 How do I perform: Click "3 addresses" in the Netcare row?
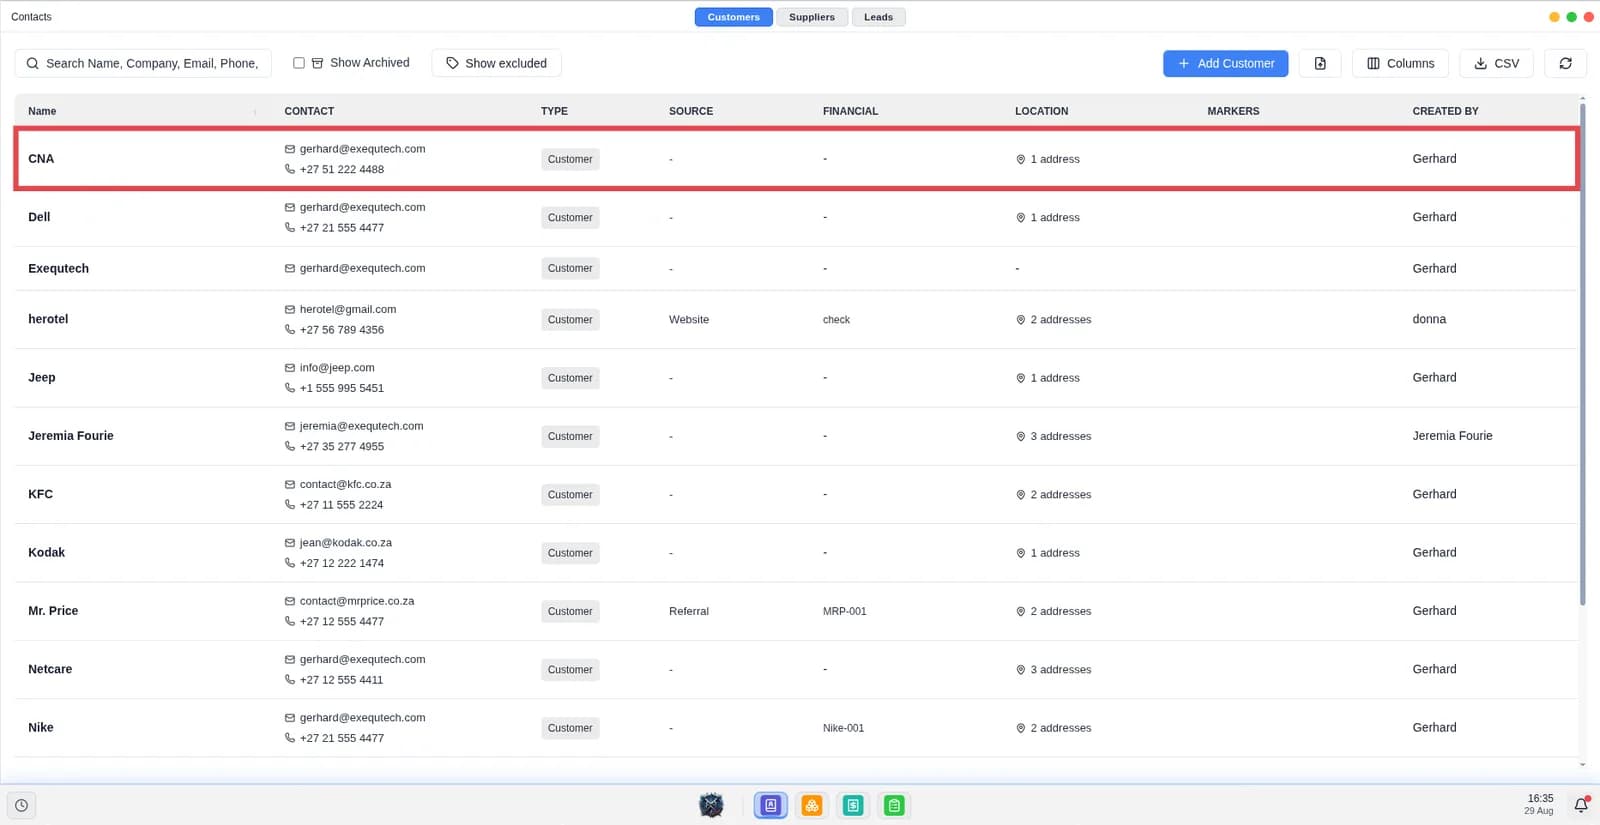click(1061, 670)
